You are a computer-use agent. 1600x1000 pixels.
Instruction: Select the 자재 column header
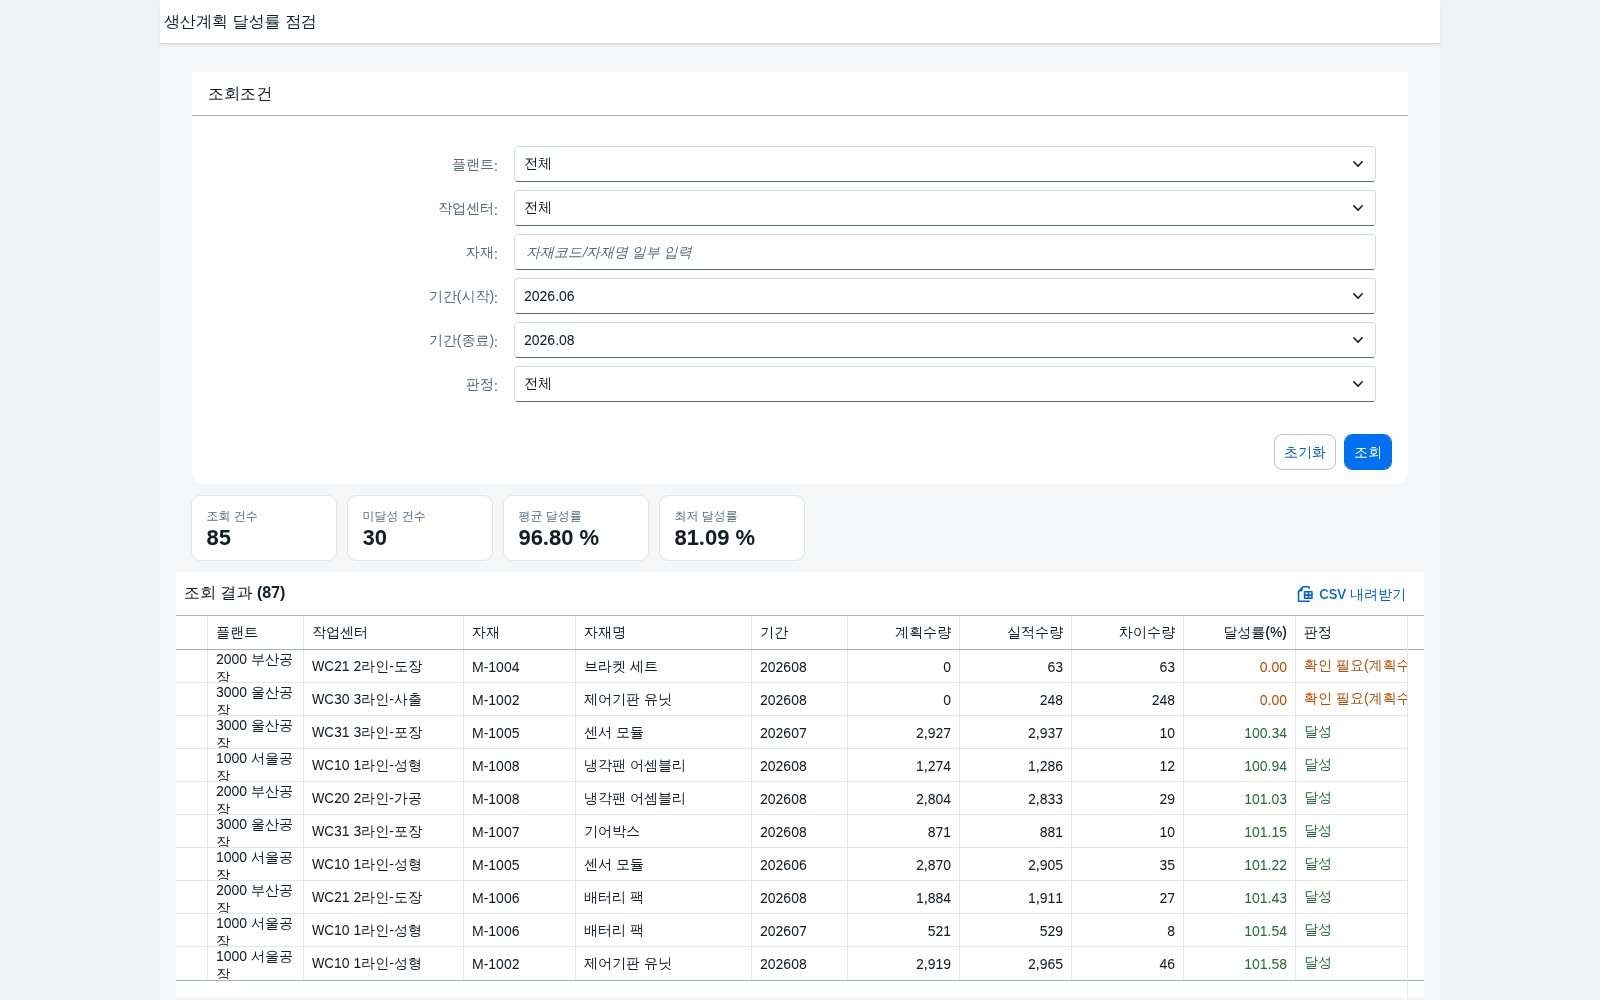point(519,633)
